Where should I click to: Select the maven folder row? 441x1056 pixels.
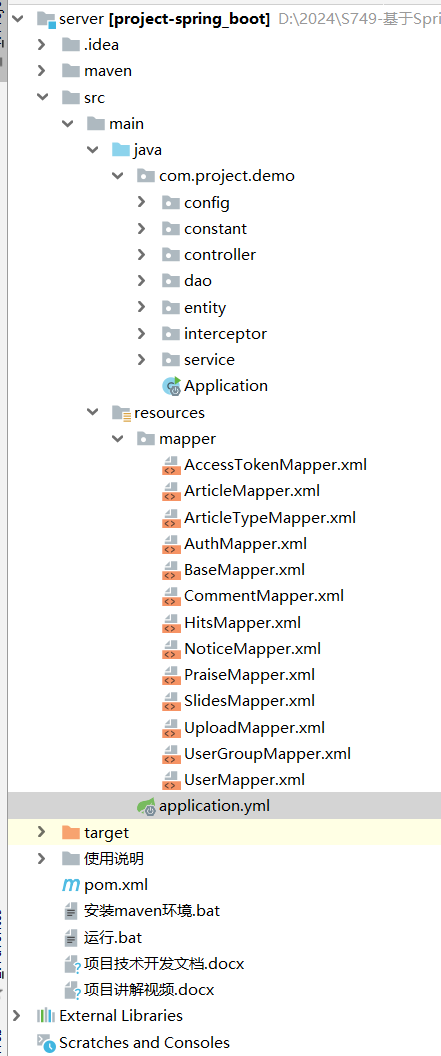coord(108,71)
